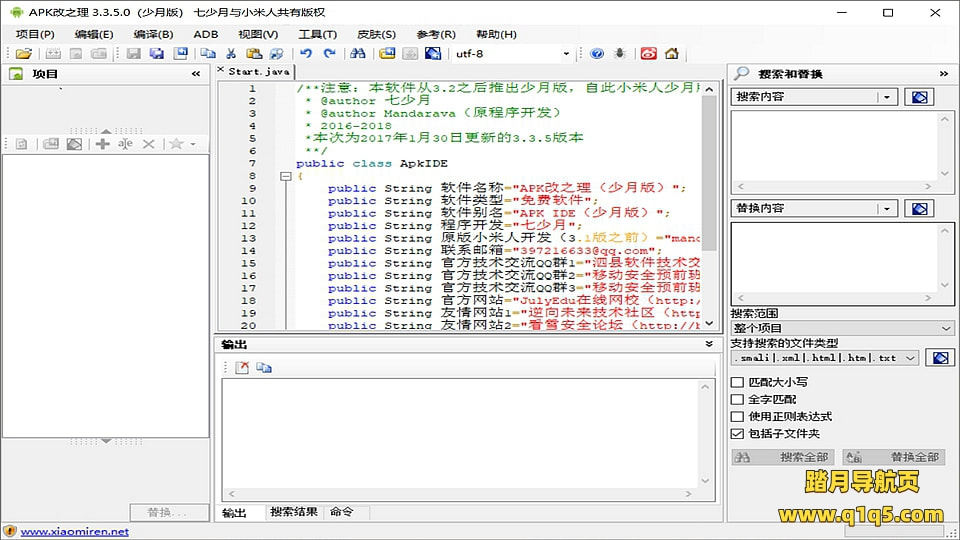960x540 pixels.
Task: Click the redo arrow icon
Action: pyautogui.click(x=328, y=54)
